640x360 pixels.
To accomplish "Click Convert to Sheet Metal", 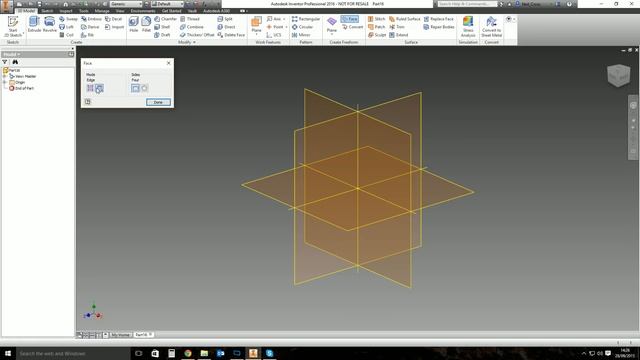I will tap(491, 27).
